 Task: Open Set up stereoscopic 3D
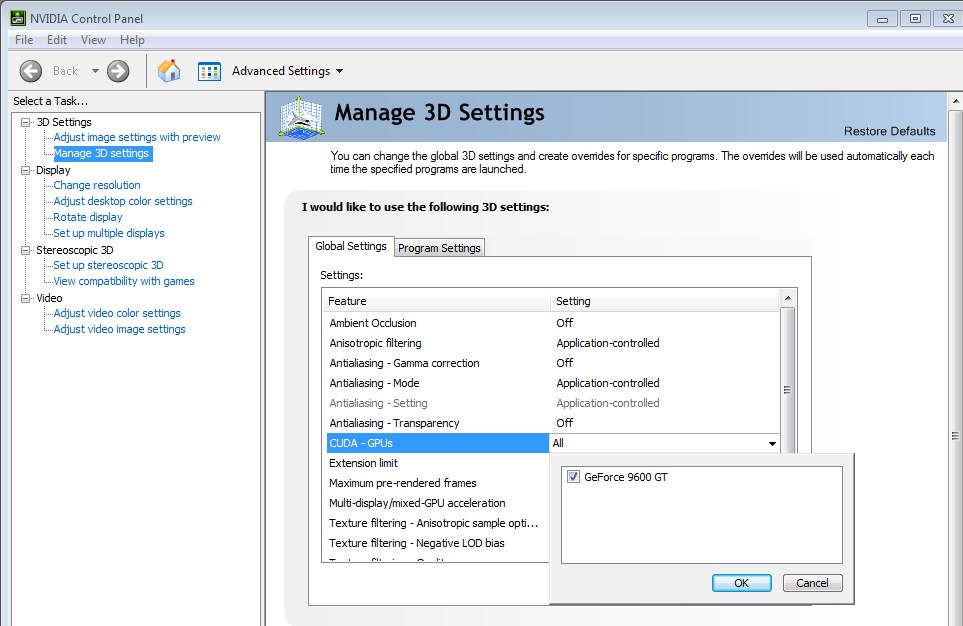click(x=108, y=265)
